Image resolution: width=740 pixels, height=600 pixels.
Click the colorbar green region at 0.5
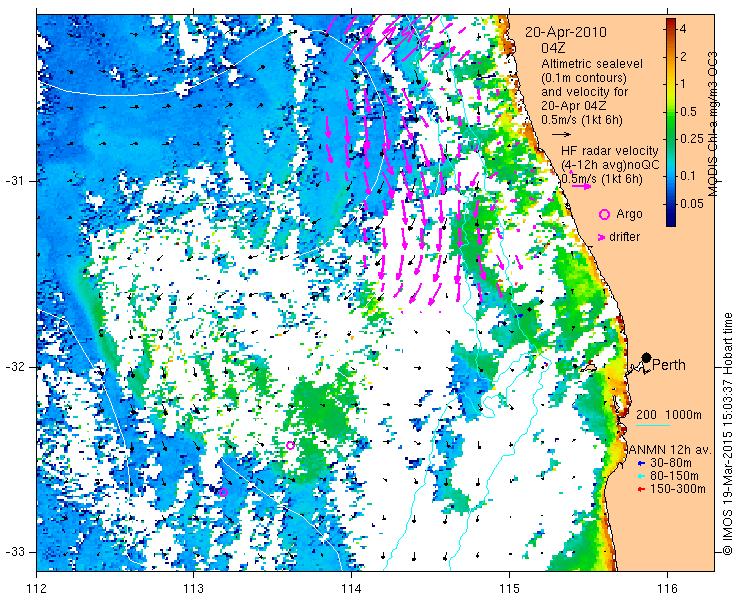click(671, 112)
